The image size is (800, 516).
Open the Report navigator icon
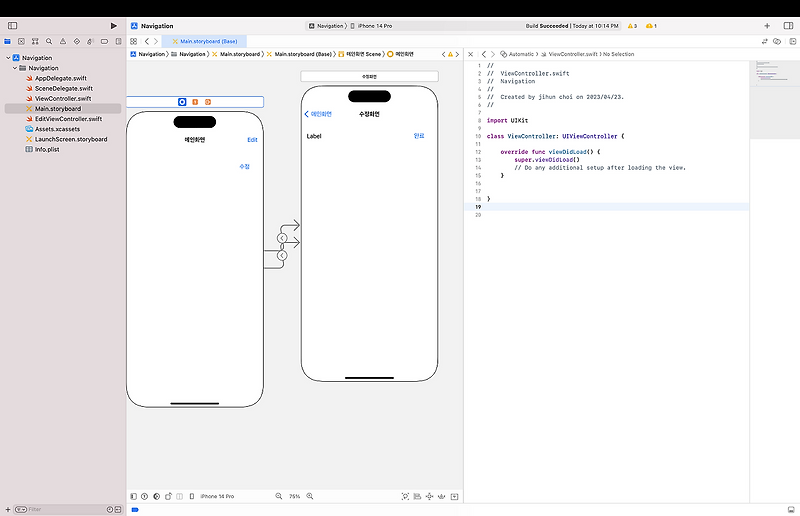tap(118, 41)
